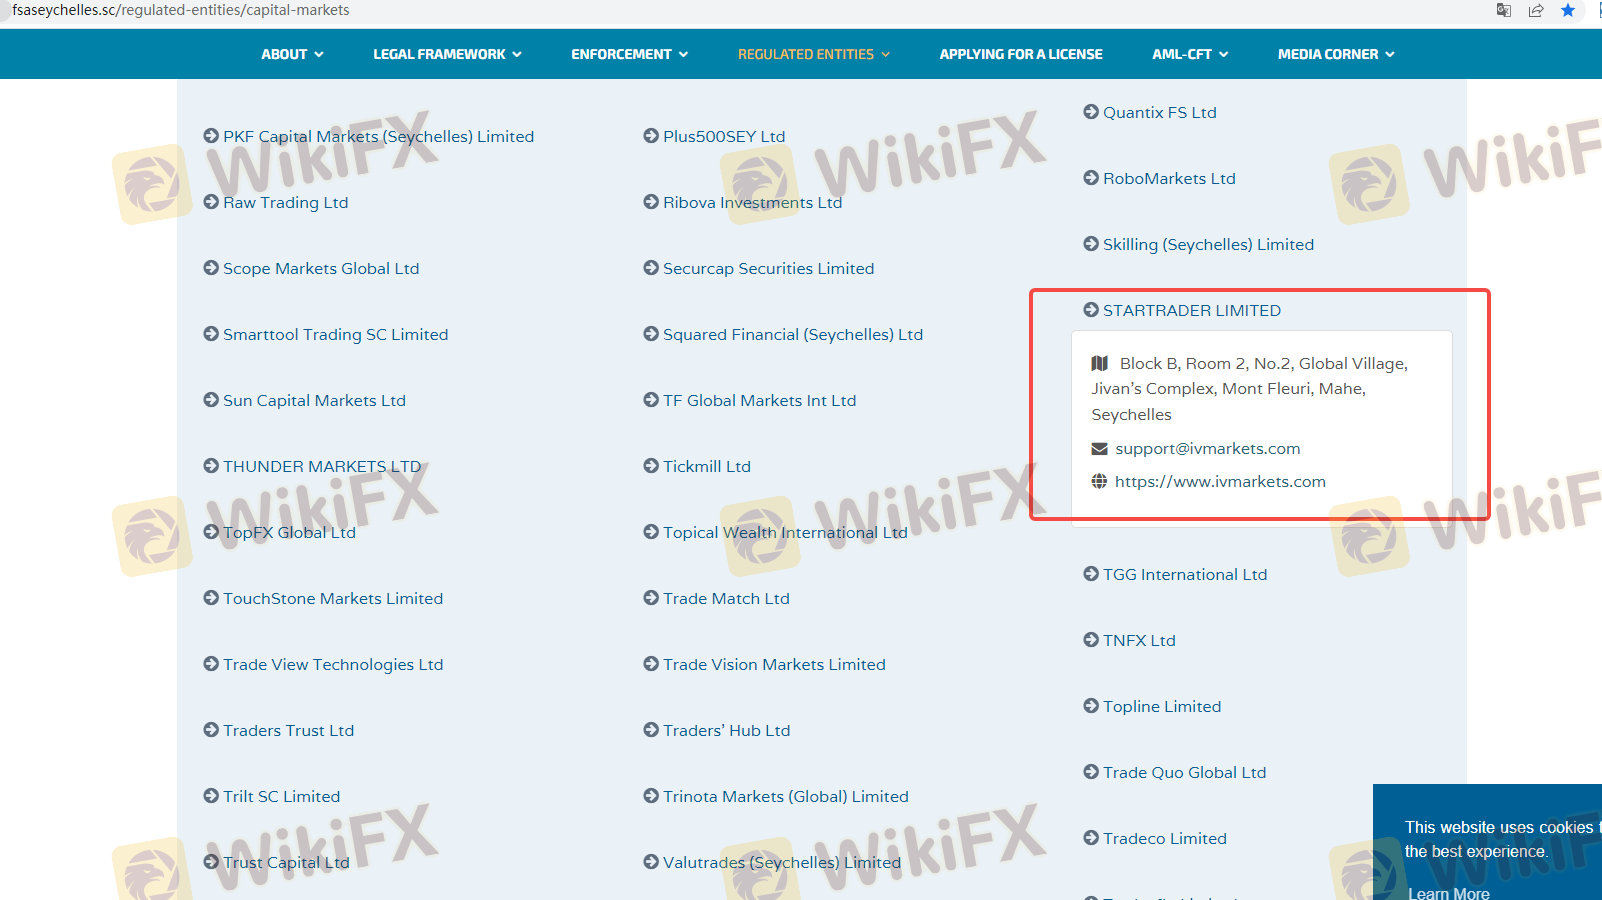Expand TGG International Ltd entry
Image resolution: width=1602 pixels, height=900 pixels.
point(1184,574)
